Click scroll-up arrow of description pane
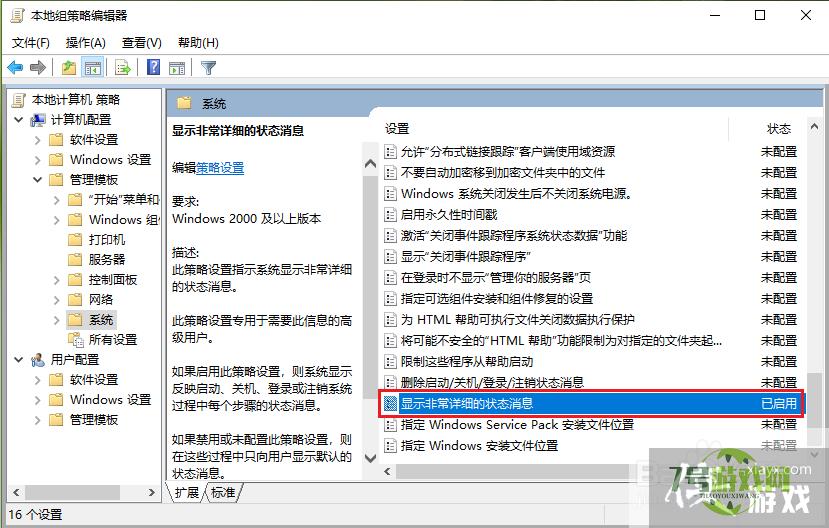Image resolution: width=829 pixels, height=528 pixels. (371, 164)
